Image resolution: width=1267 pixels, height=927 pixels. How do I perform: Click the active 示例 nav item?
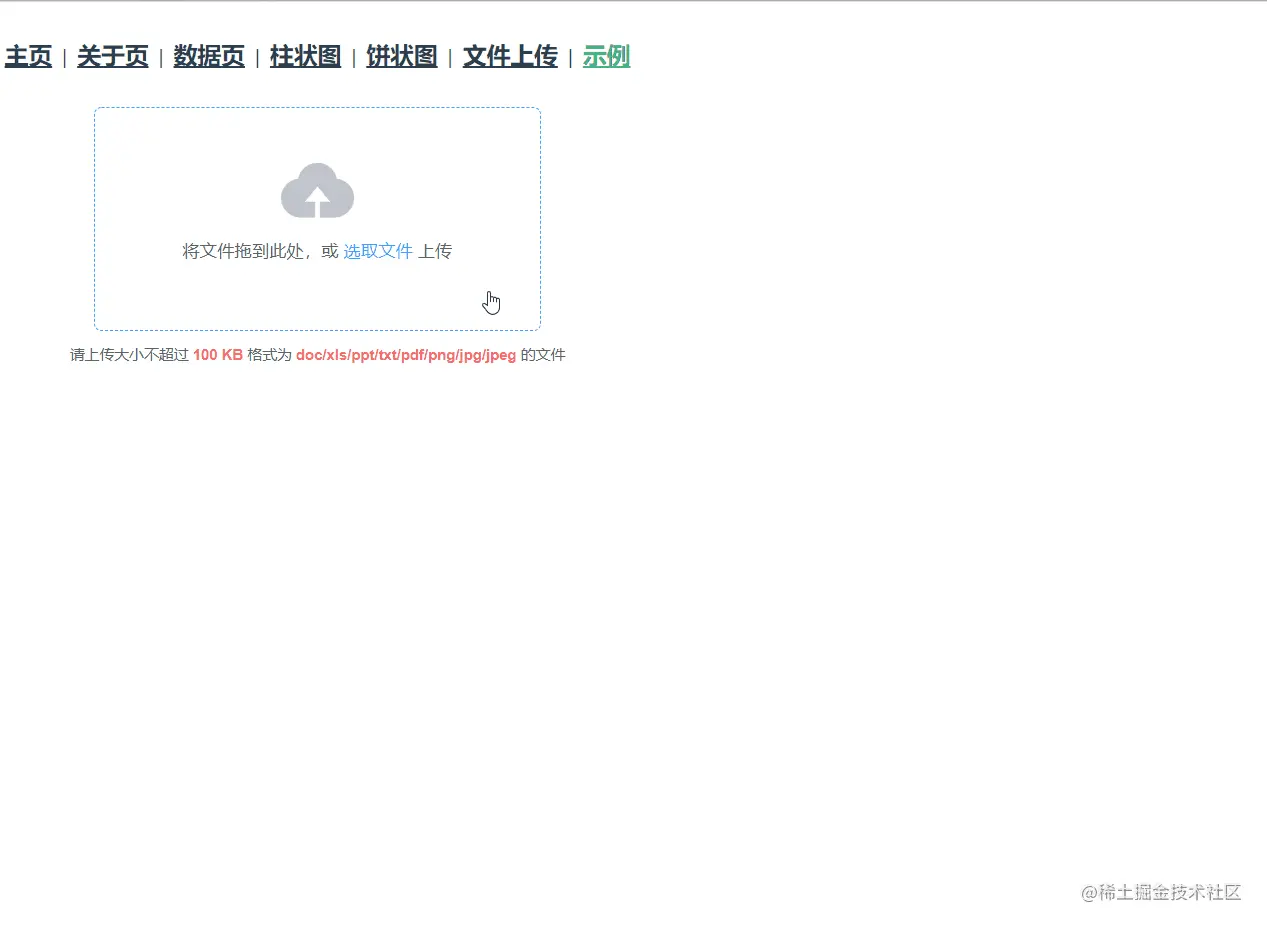pyautogui.click(x=605, y=57)
